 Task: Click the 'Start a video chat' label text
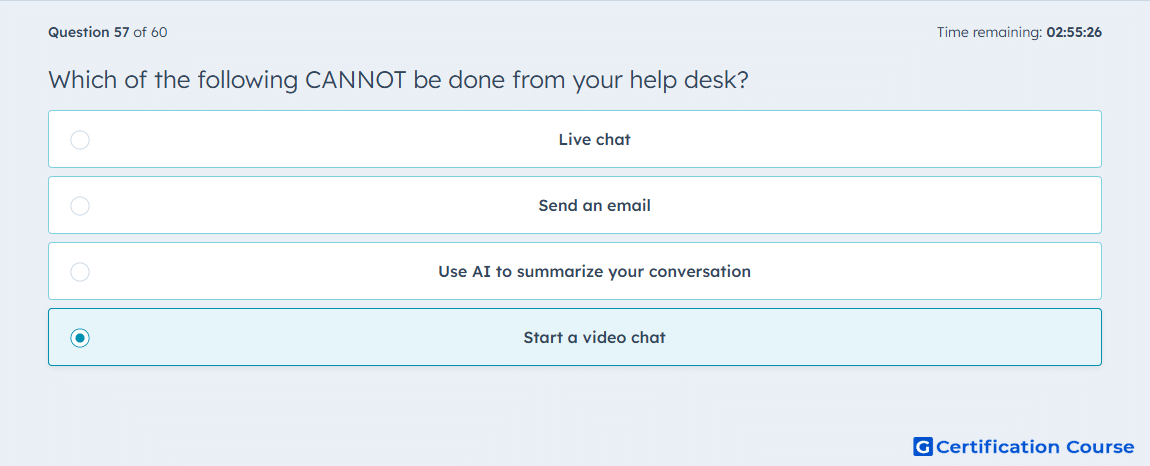point(594,338)
